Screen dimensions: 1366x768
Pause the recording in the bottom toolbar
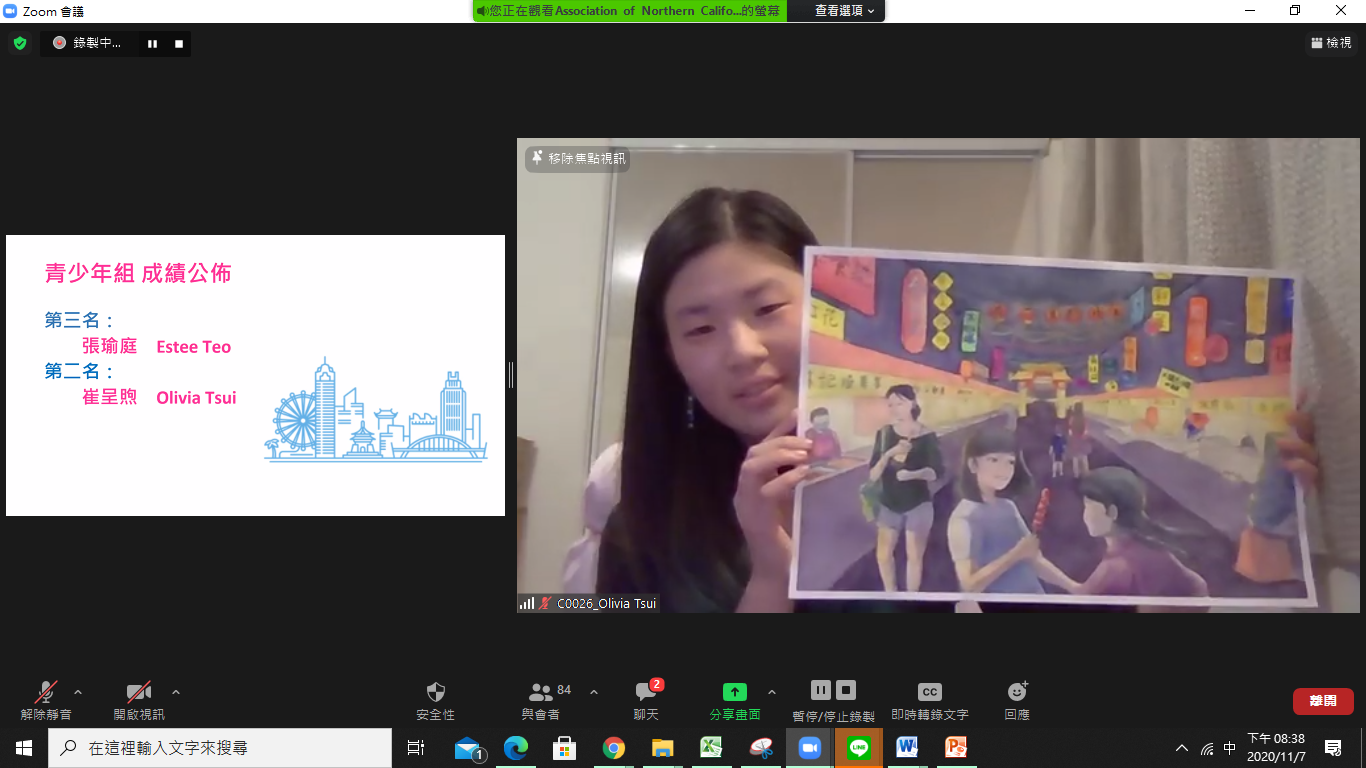pyautogui.click(x=820, y=690)
